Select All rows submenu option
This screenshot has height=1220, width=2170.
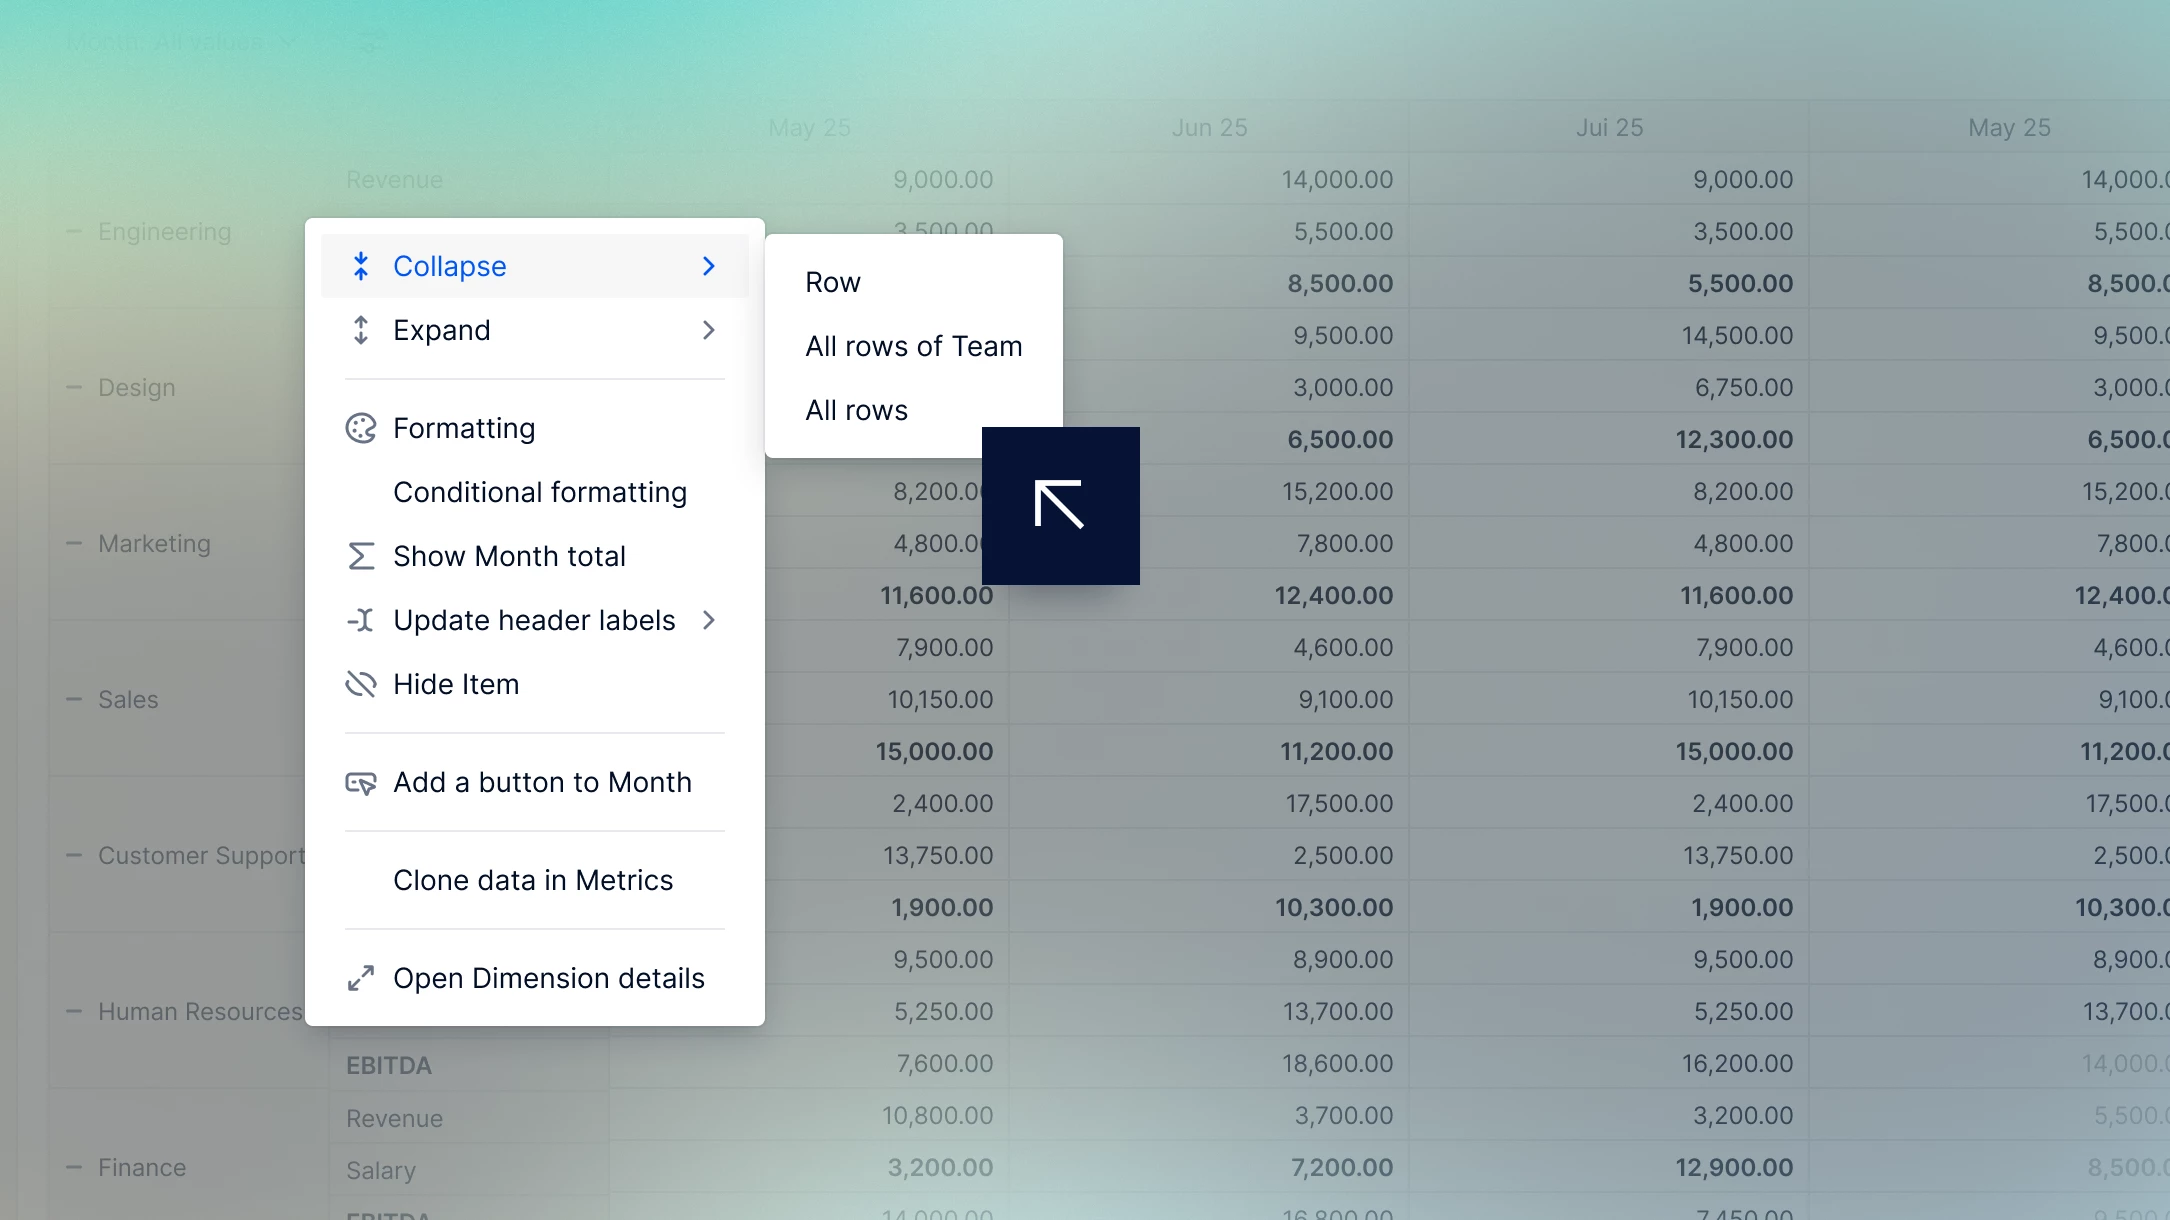point(856,410)
